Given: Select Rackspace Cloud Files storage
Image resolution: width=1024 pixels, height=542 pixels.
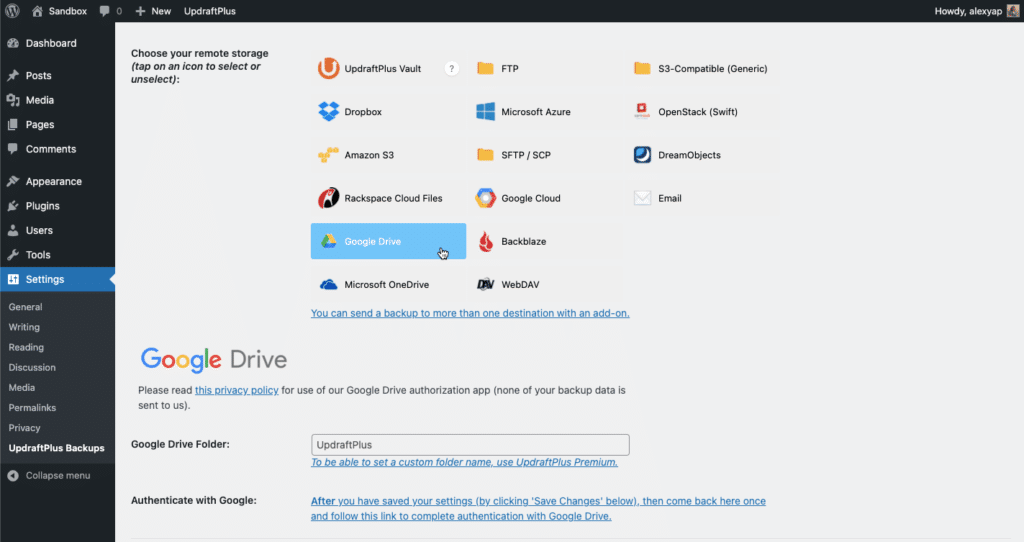Looking at the screenshot, I should 388,198.
